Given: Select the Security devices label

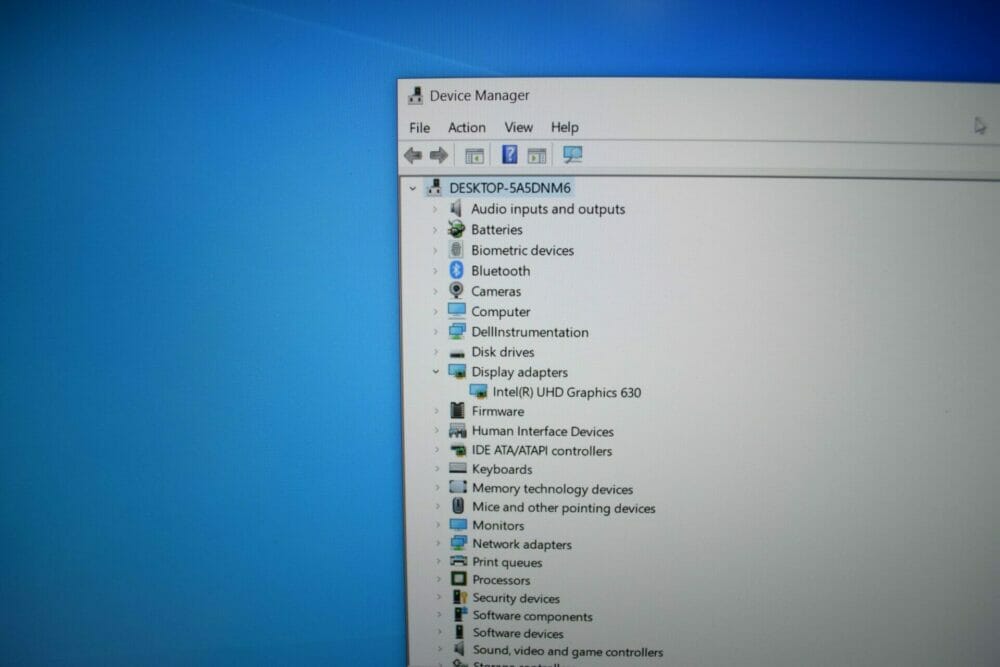Looking at the screenshot, I should pos(516,598).
